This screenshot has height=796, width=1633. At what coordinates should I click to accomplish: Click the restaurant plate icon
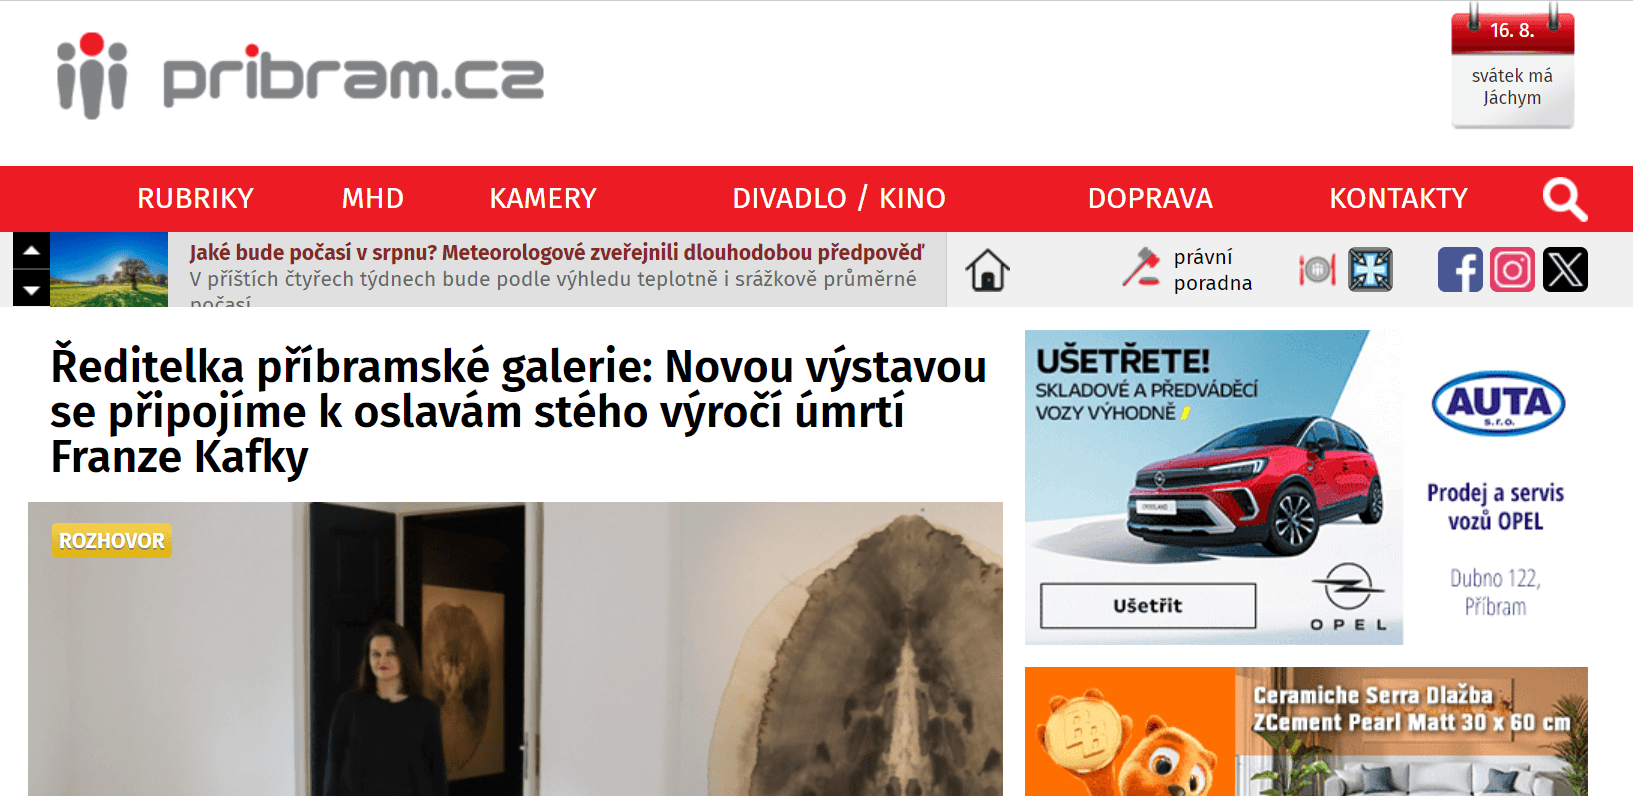1317,270
